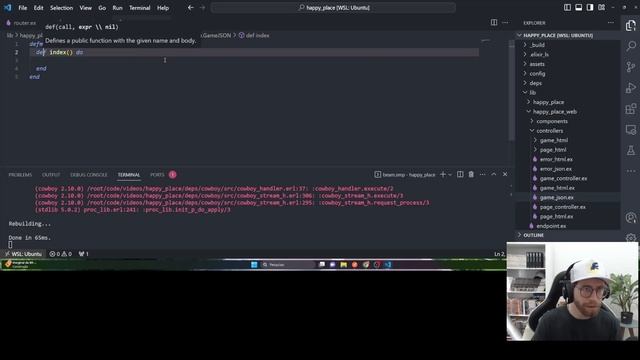The image size is (640, 360).
Task: Open the Testing flask view
Action: pyautogui.click(x=631, y=151)
